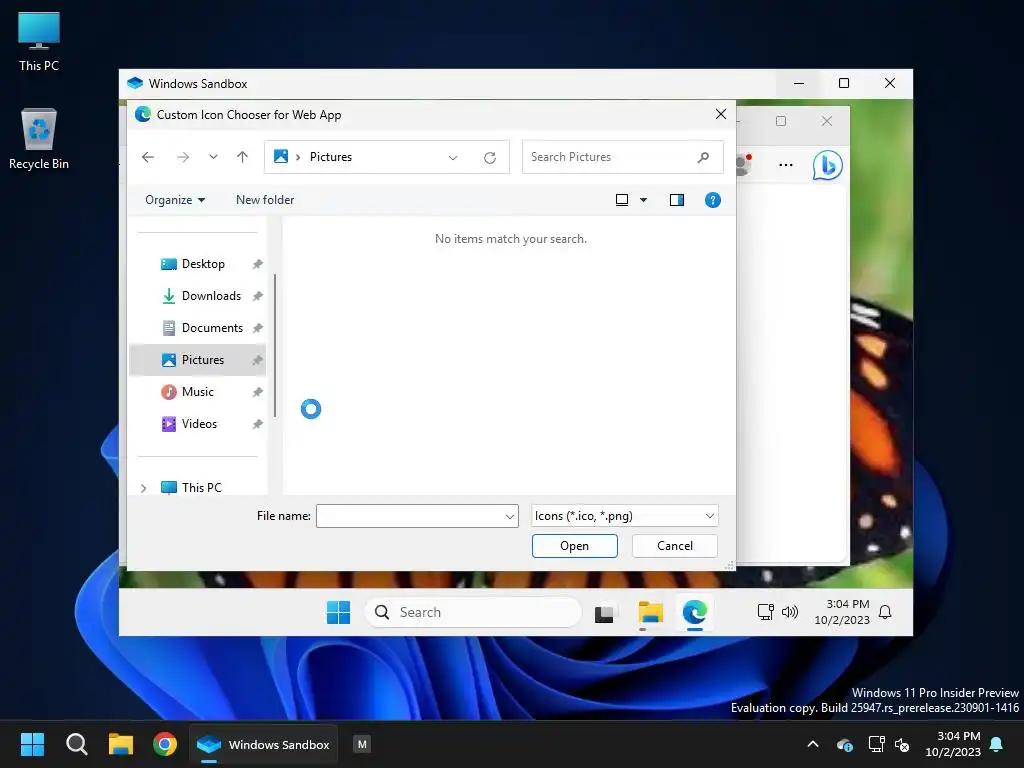The image size is (1024, 768).
Task: Select Music in navigation pane
Action: (197, 392)
